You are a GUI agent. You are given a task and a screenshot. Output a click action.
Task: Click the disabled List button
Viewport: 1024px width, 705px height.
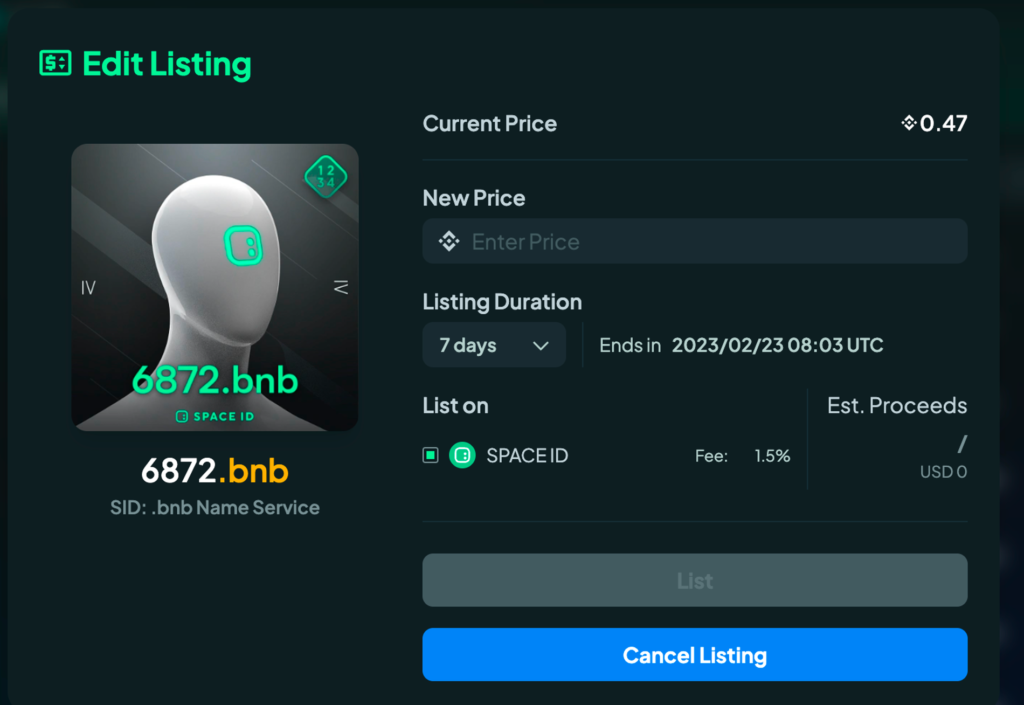pyautogui.click(x=695, y=580)
